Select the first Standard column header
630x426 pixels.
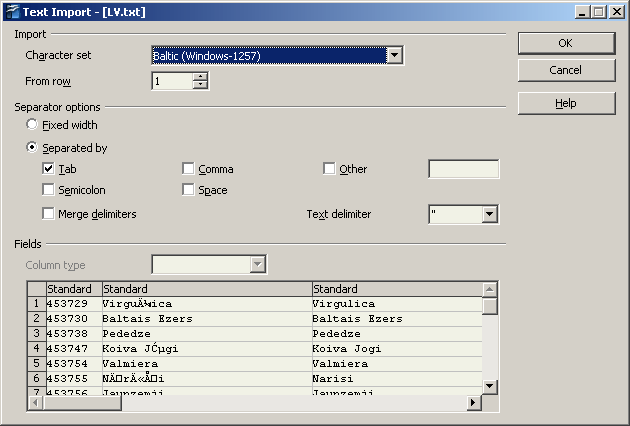point(74,289)
